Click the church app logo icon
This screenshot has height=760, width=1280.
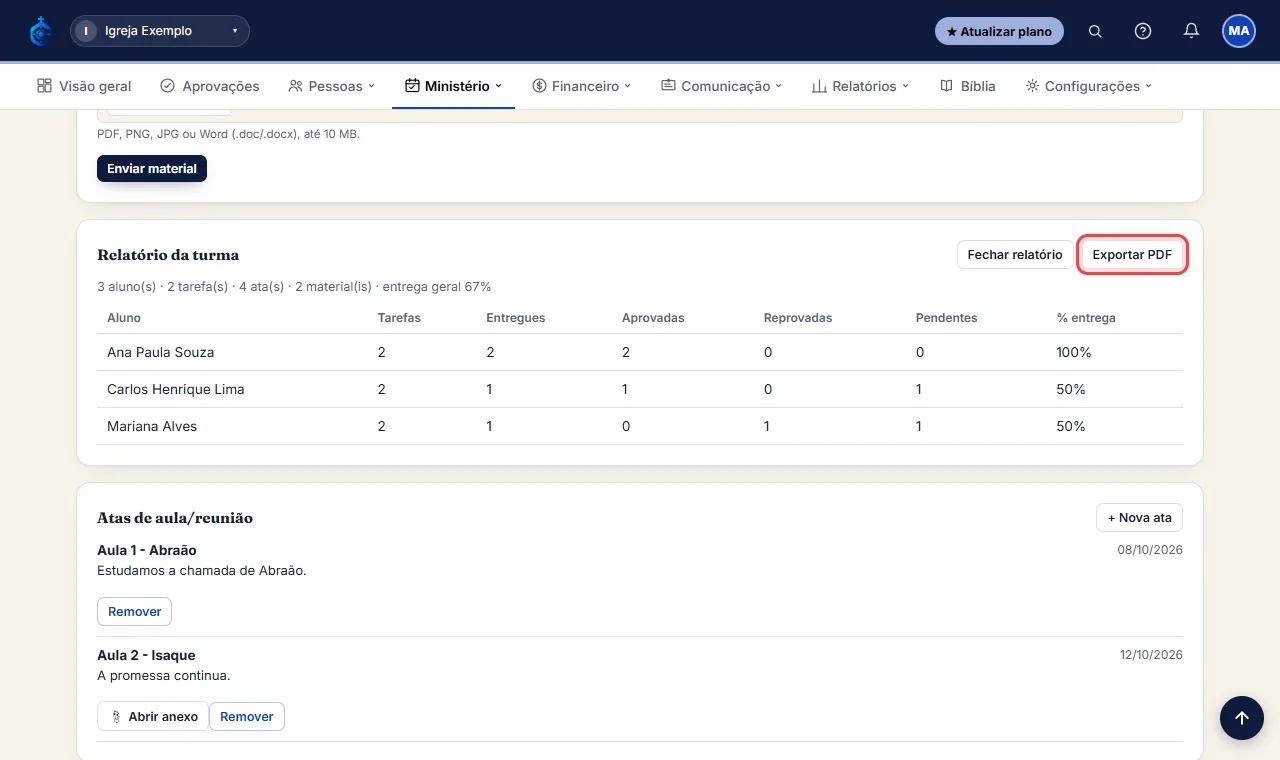point(40,31)
